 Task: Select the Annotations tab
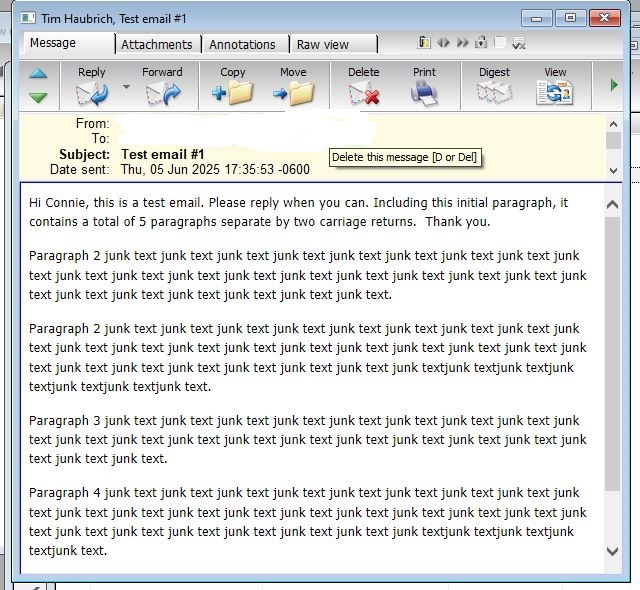(242, 44)
